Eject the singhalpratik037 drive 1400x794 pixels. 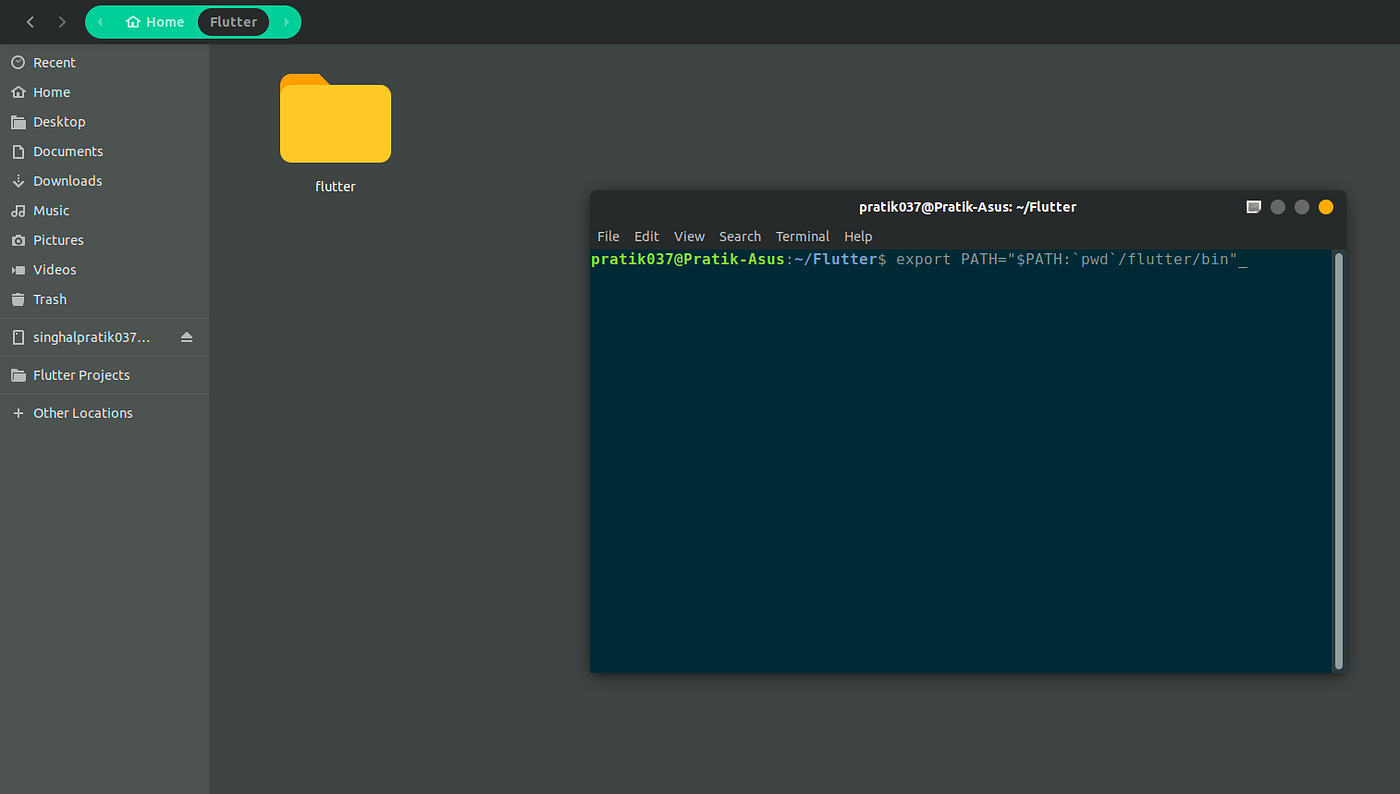click(187, 337)
